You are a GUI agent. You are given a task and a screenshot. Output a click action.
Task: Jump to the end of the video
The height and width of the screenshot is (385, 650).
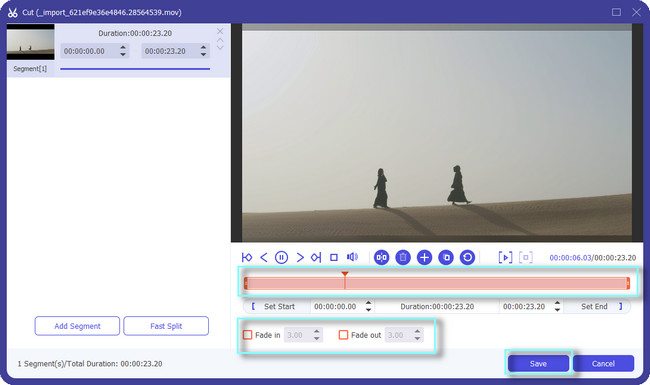pyautogui.click(x=316, y=257)
